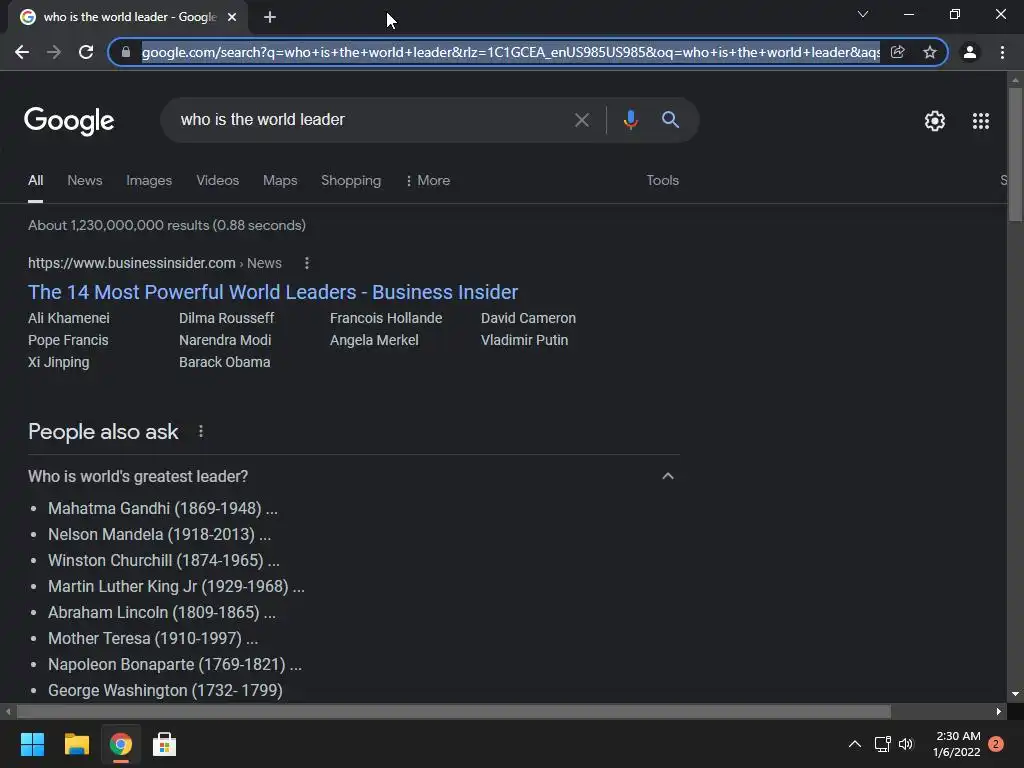Go to the Google homepage via the logo
Viewport: 1024px width, 768px height.
click(x=69, y=121)
